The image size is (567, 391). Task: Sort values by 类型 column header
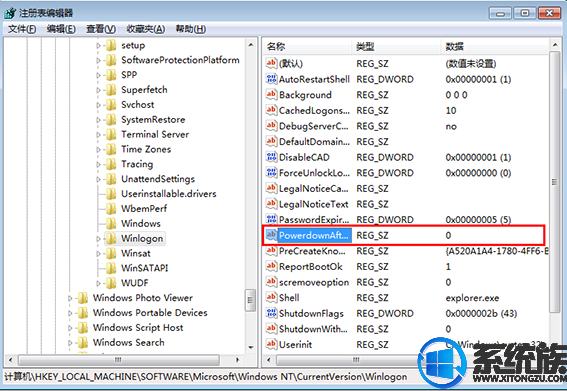tap(396, 46)
